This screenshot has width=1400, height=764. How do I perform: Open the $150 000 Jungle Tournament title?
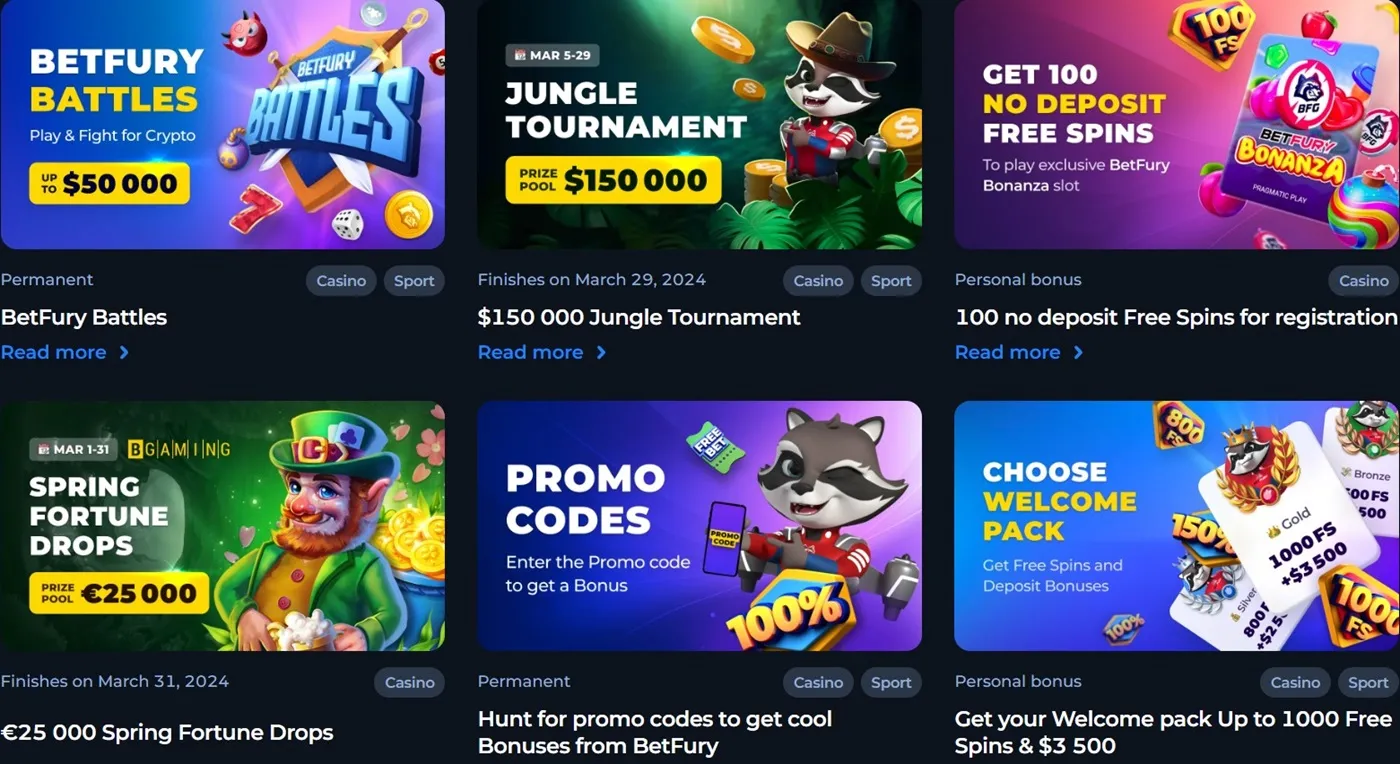pos(639,317)
